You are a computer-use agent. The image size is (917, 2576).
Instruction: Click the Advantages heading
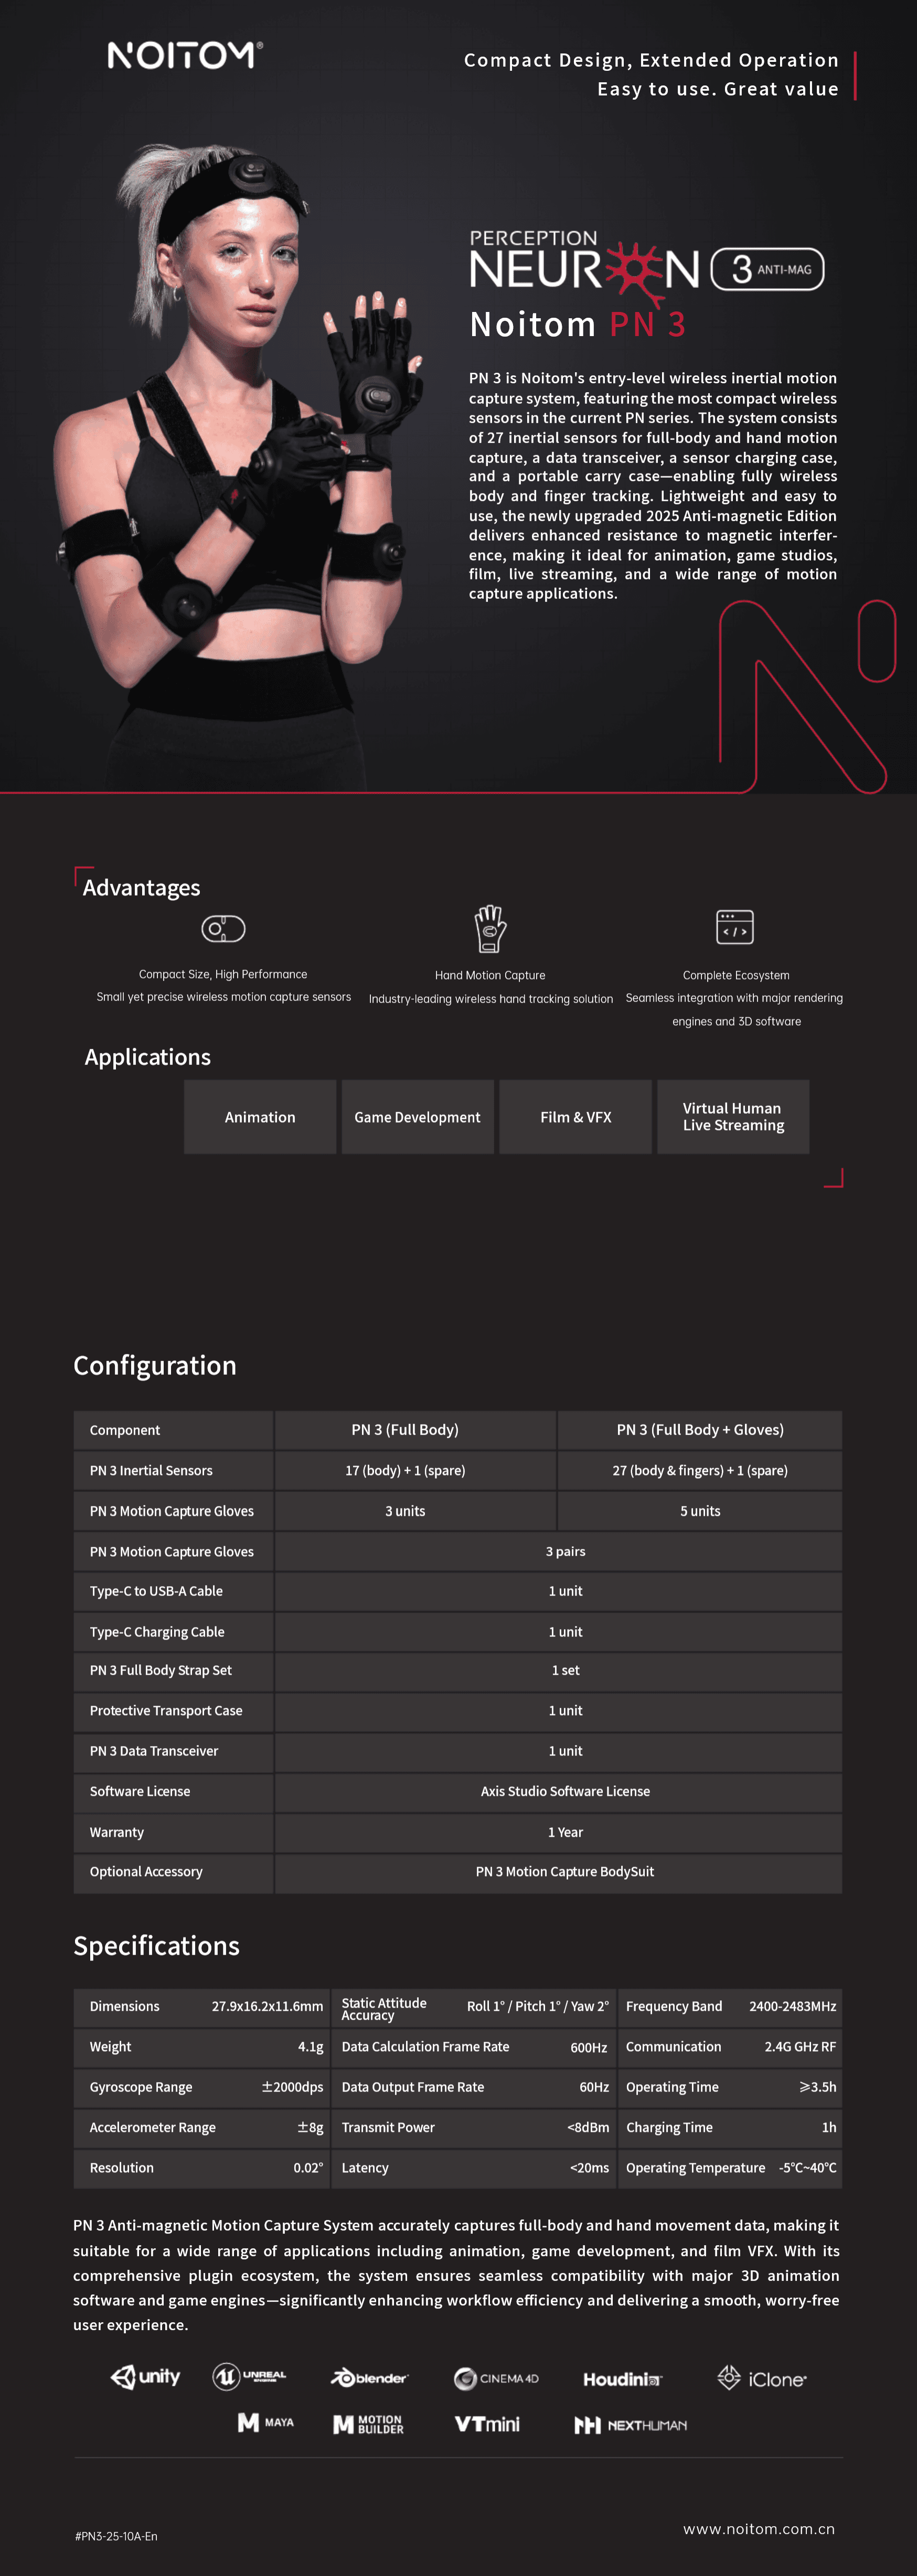141,888
